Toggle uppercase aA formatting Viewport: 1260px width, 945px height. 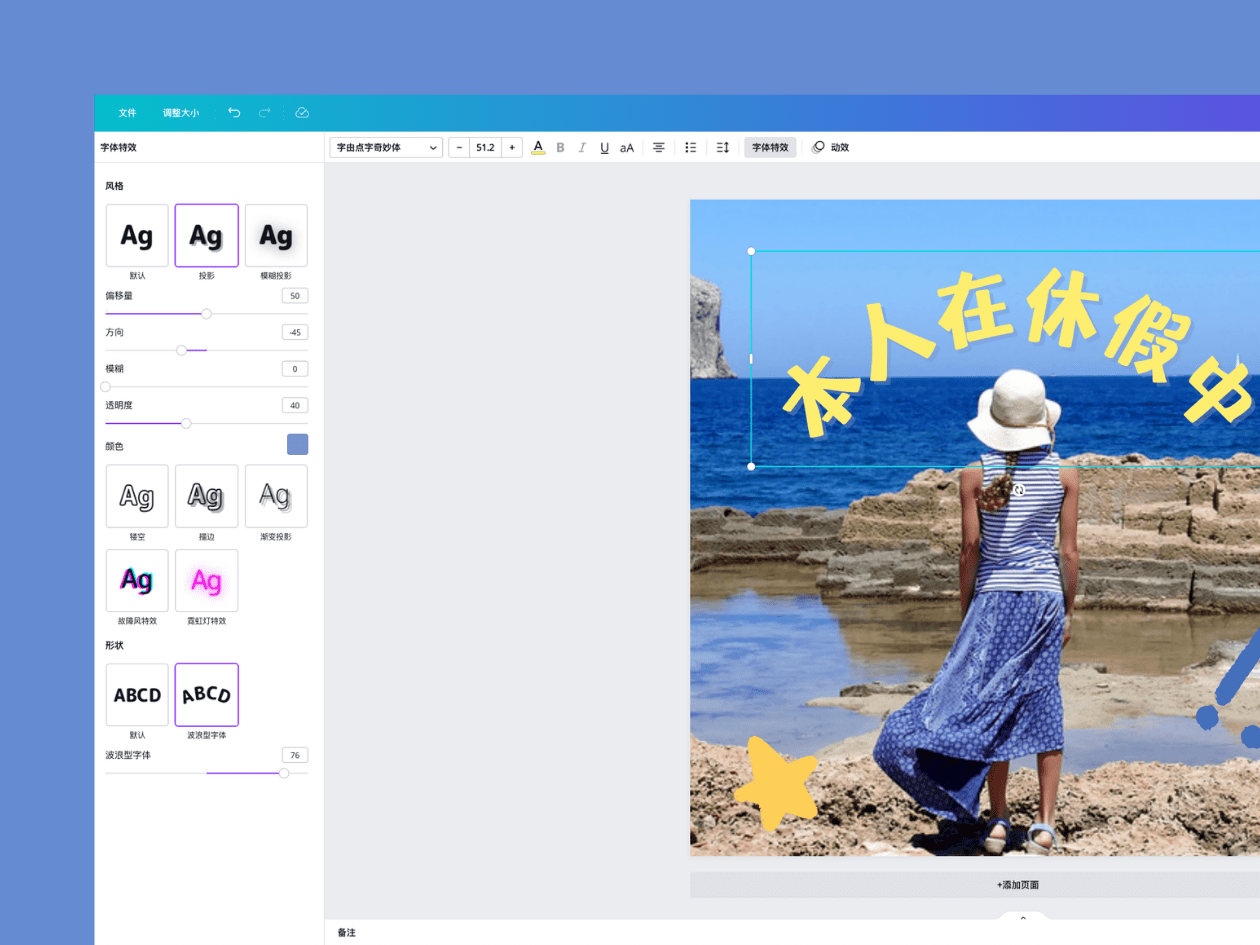627,147
